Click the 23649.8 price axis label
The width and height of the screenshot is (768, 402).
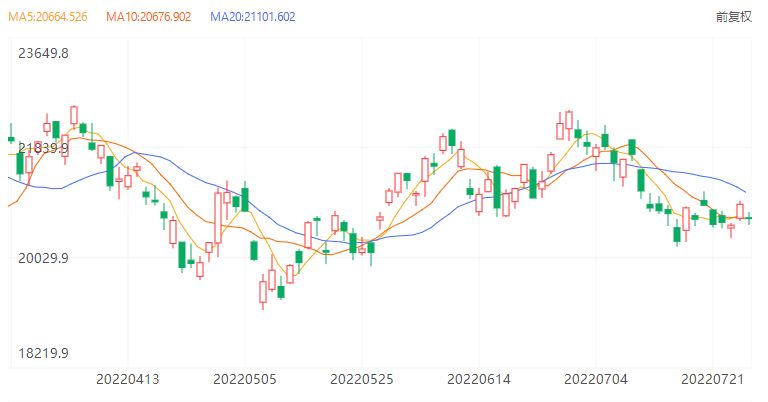click(44, 53)
